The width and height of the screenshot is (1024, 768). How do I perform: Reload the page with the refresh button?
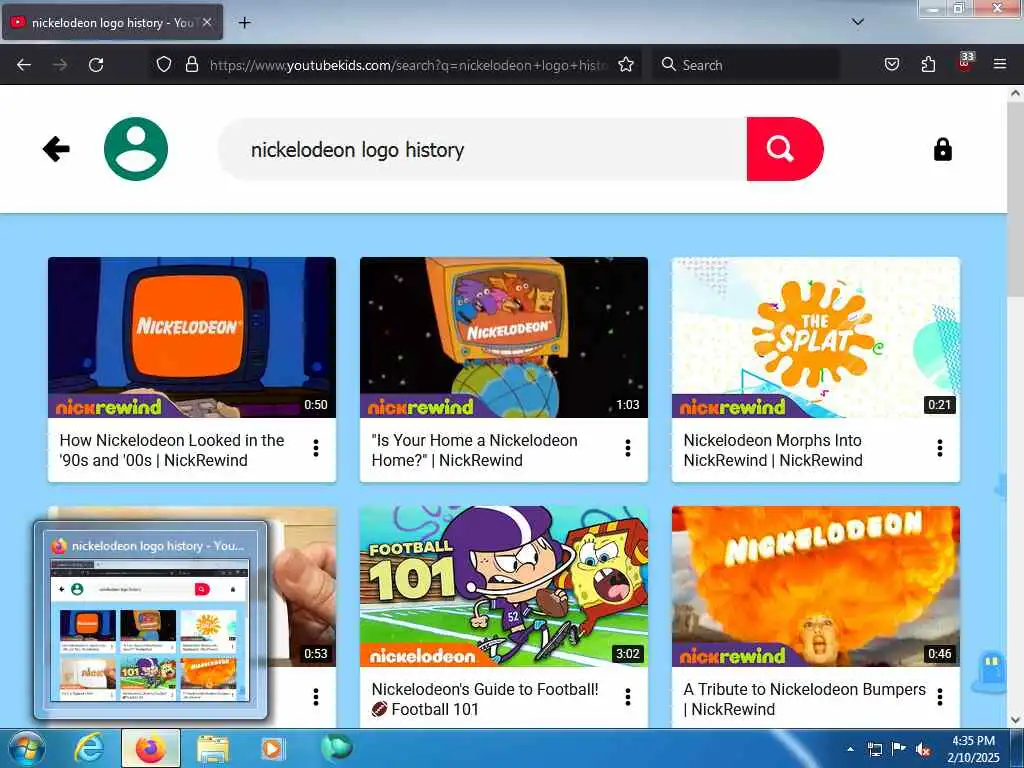click(96, 65)
